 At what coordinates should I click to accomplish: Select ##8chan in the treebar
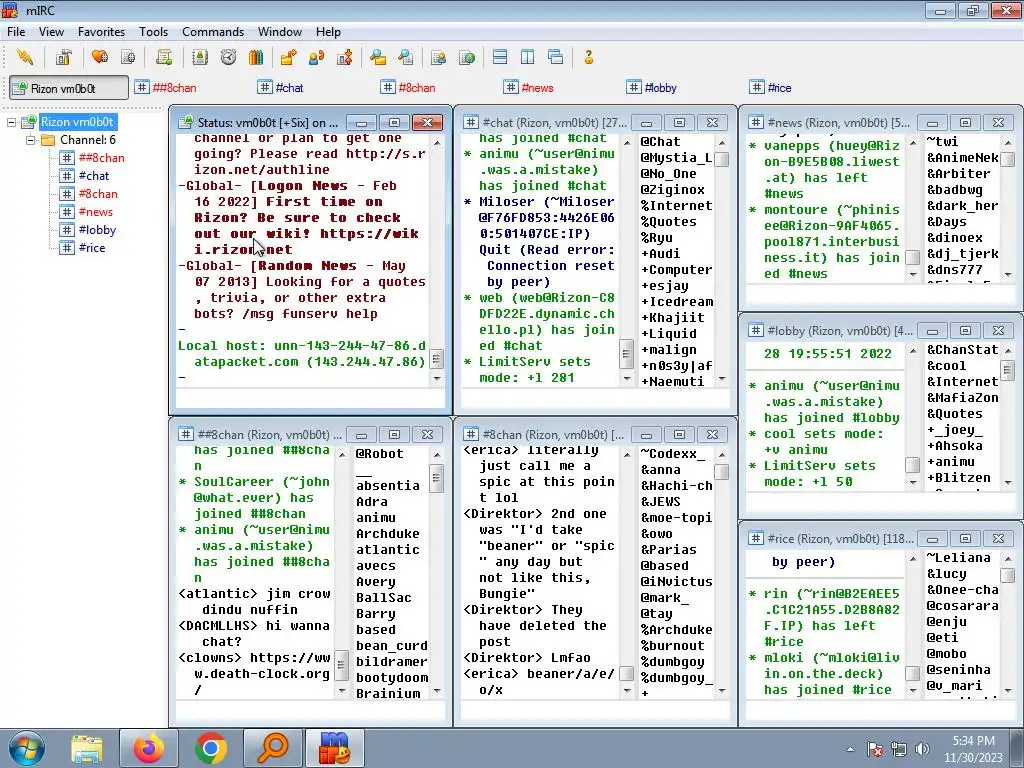coord(101,158)
